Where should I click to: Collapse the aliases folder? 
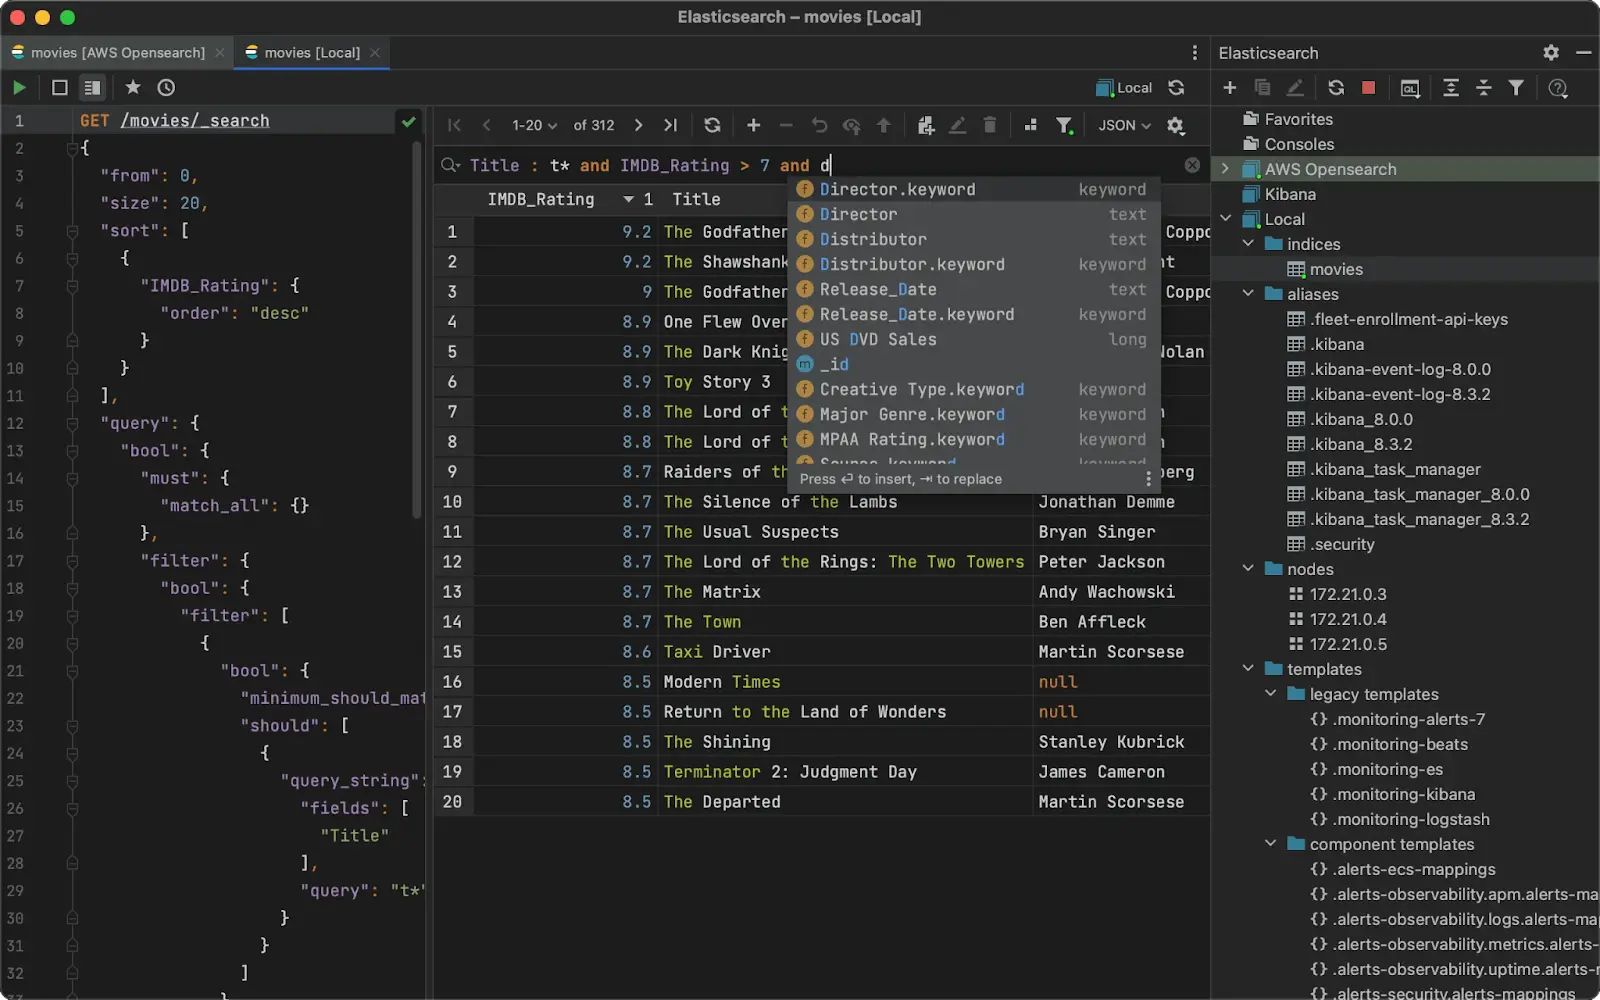(x=1248, y=294)
